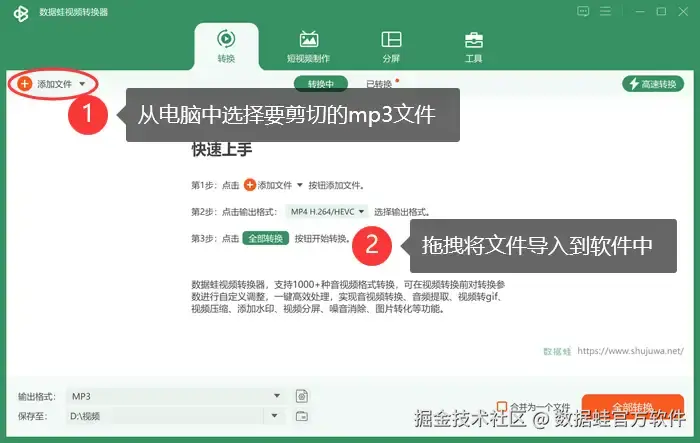Click the orange 全部转换 button
The image size is (700, 443).
coord(633,407)
